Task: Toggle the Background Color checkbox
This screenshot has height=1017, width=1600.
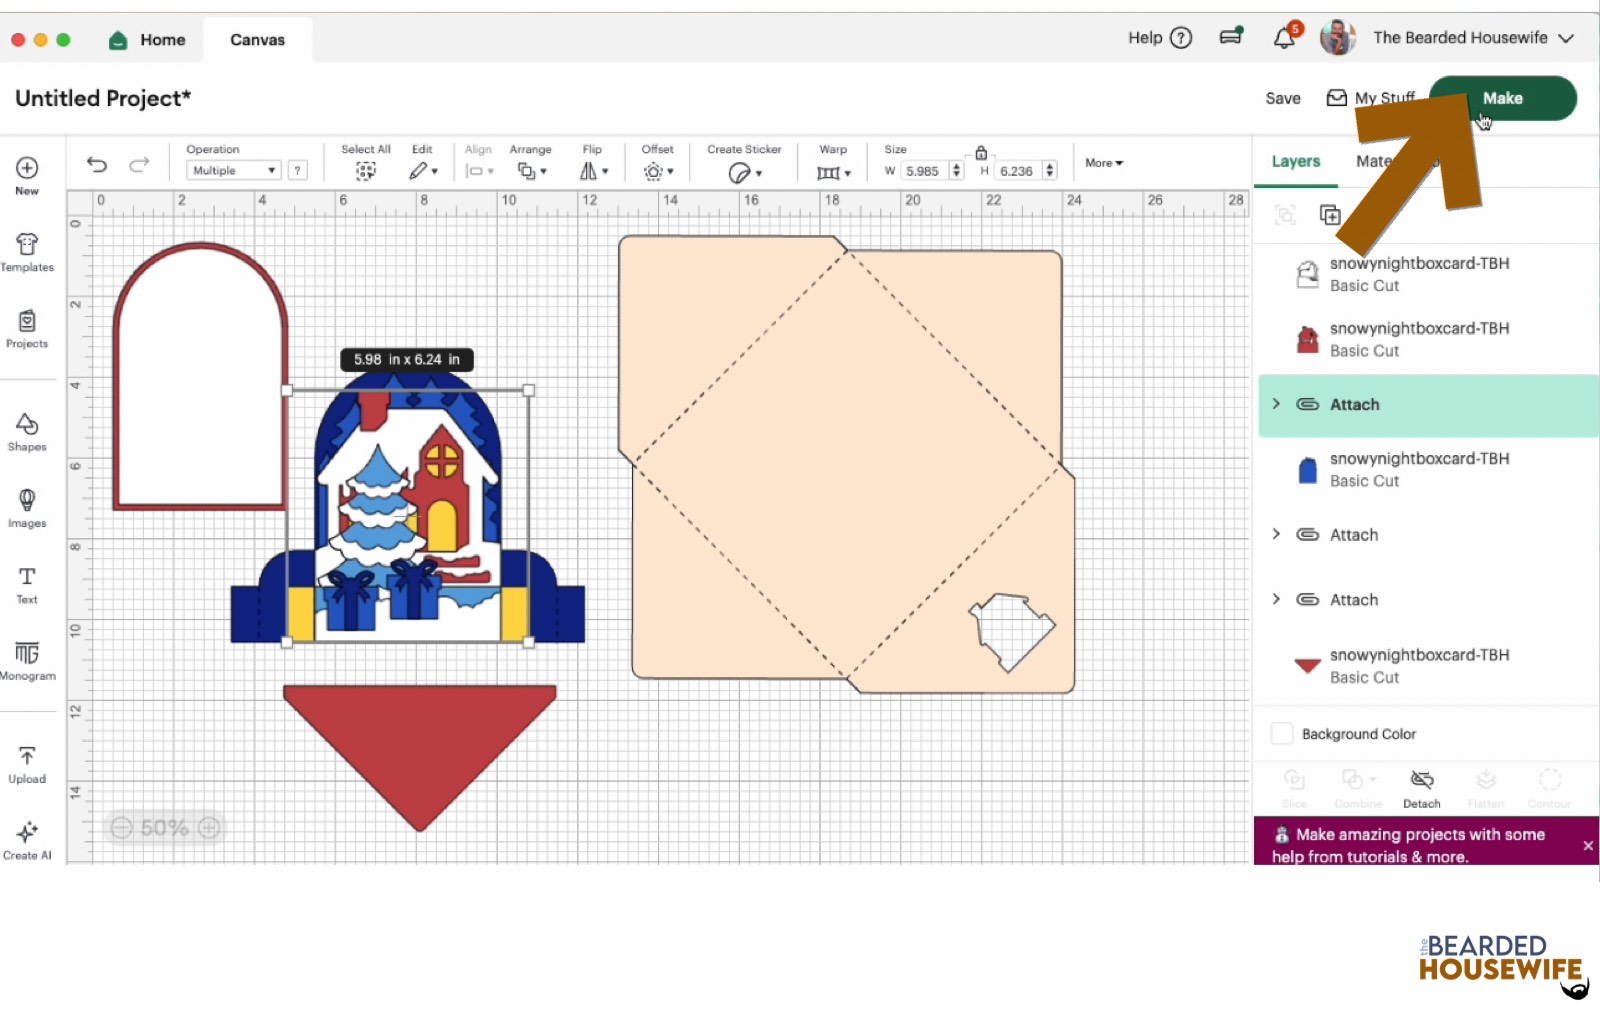Action: 1282,734
